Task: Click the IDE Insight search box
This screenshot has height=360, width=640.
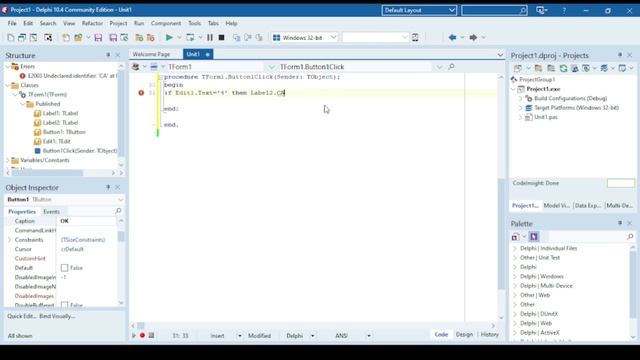Action: click(494, 10)
